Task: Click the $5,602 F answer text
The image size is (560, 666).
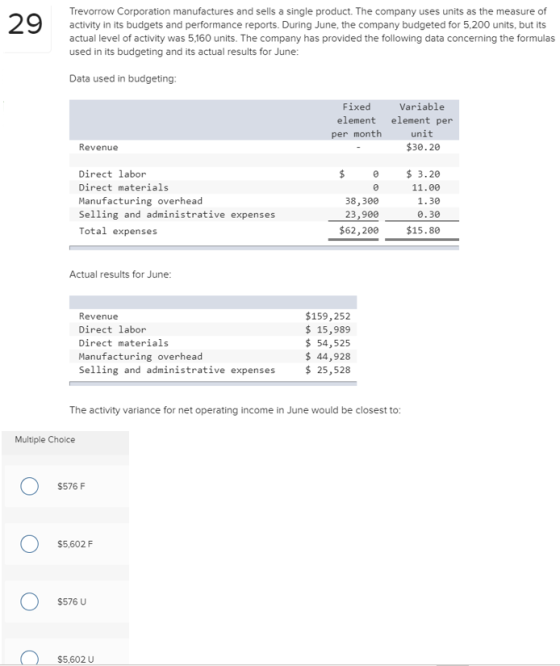Action: click(75, 544)
